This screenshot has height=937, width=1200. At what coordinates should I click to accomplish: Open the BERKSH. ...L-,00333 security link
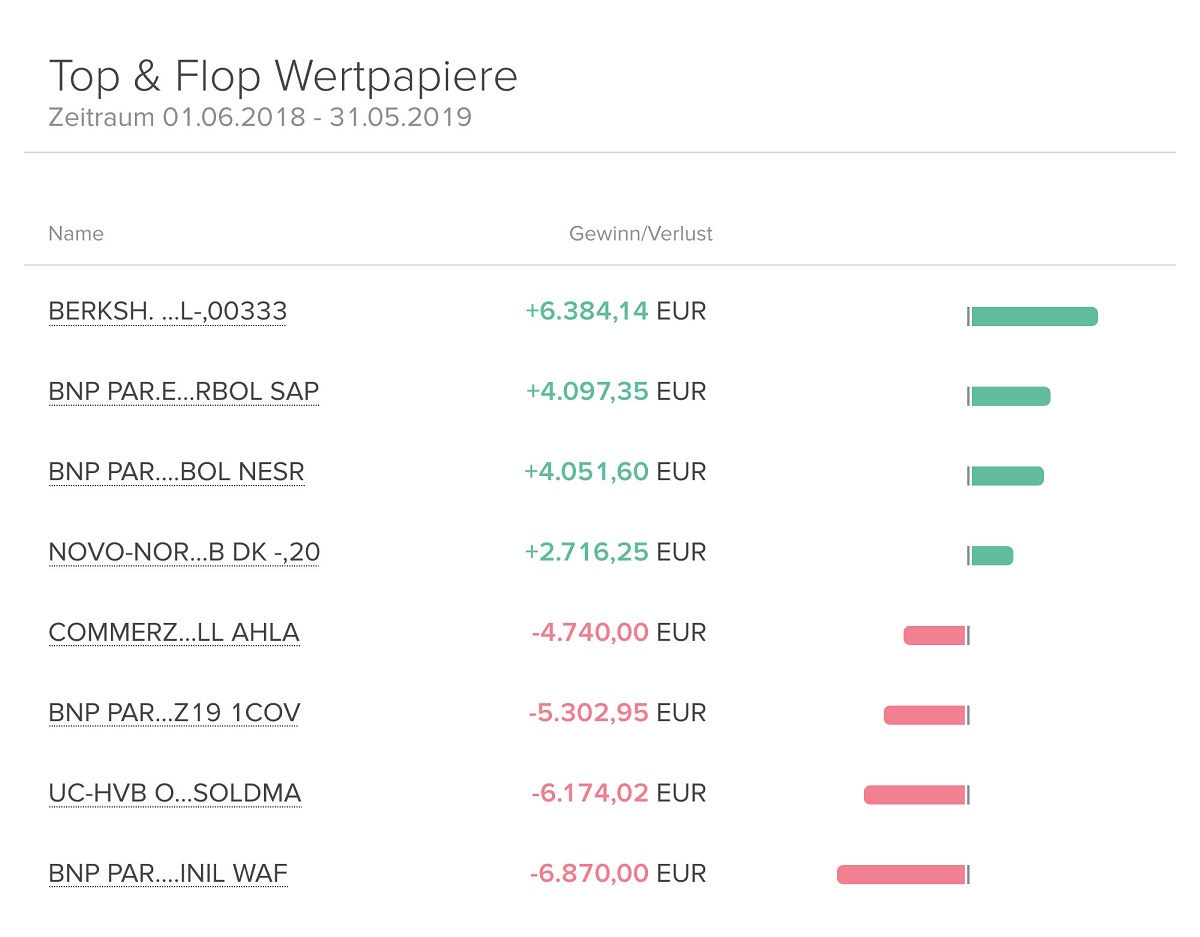pyautogui.click(x=167, y=312)
